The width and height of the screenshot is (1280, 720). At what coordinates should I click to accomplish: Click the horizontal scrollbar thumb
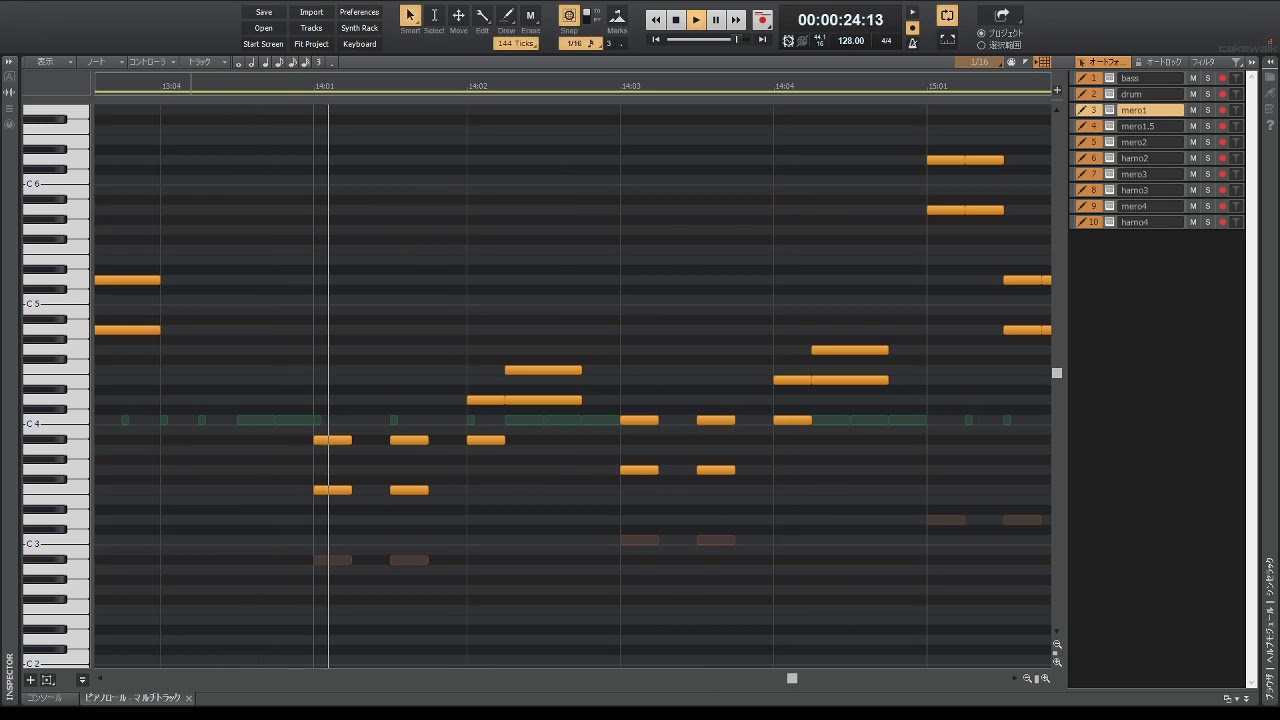pyautogui.click(x=792, y=678)
